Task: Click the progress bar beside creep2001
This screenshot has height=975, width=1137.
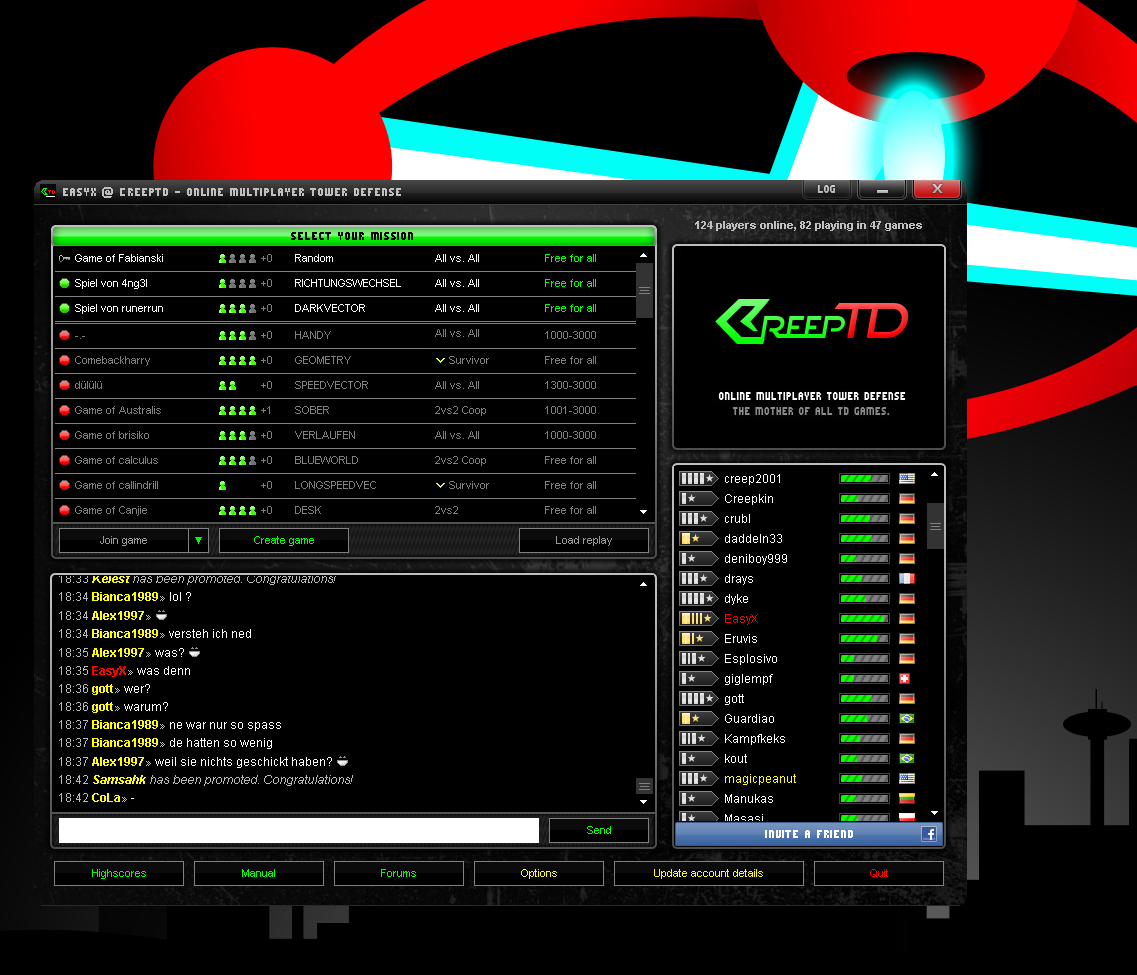Action: [x=864, y=478]
